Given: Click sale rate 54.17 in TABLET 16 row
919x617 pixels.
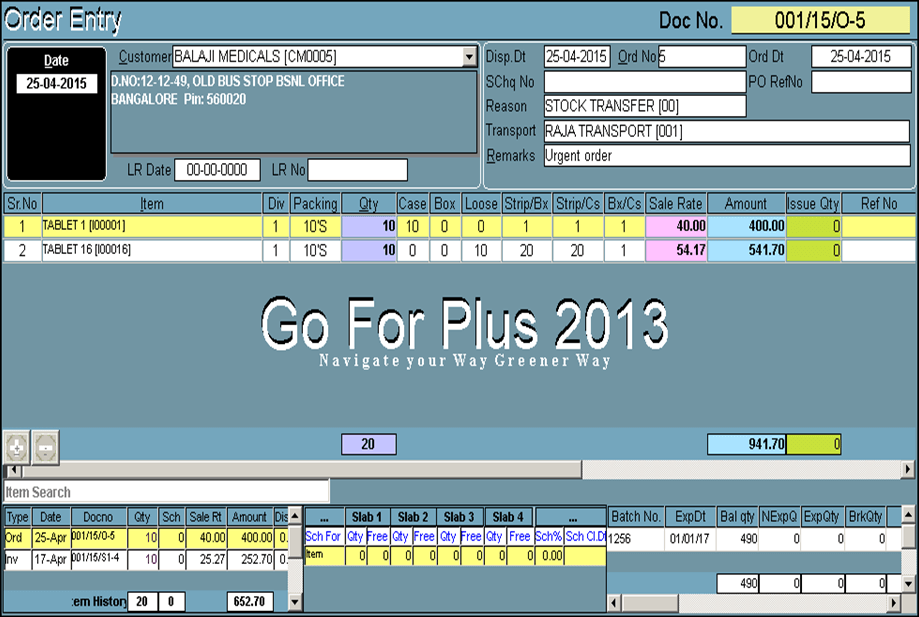Looking at the screenshot, I should point(676,250).
